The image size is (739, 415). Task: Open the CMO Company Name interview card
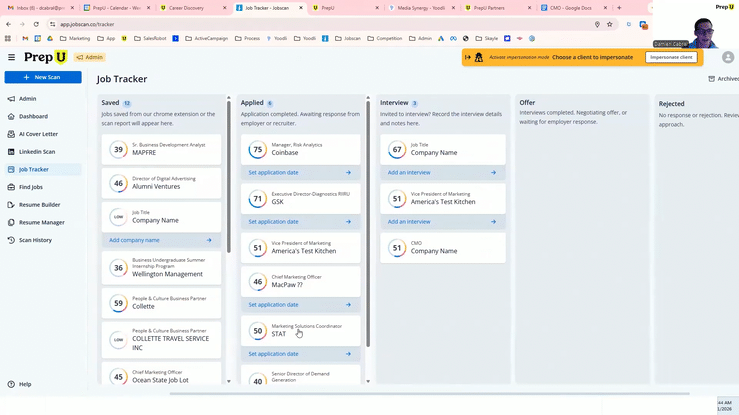pos(443,248)
